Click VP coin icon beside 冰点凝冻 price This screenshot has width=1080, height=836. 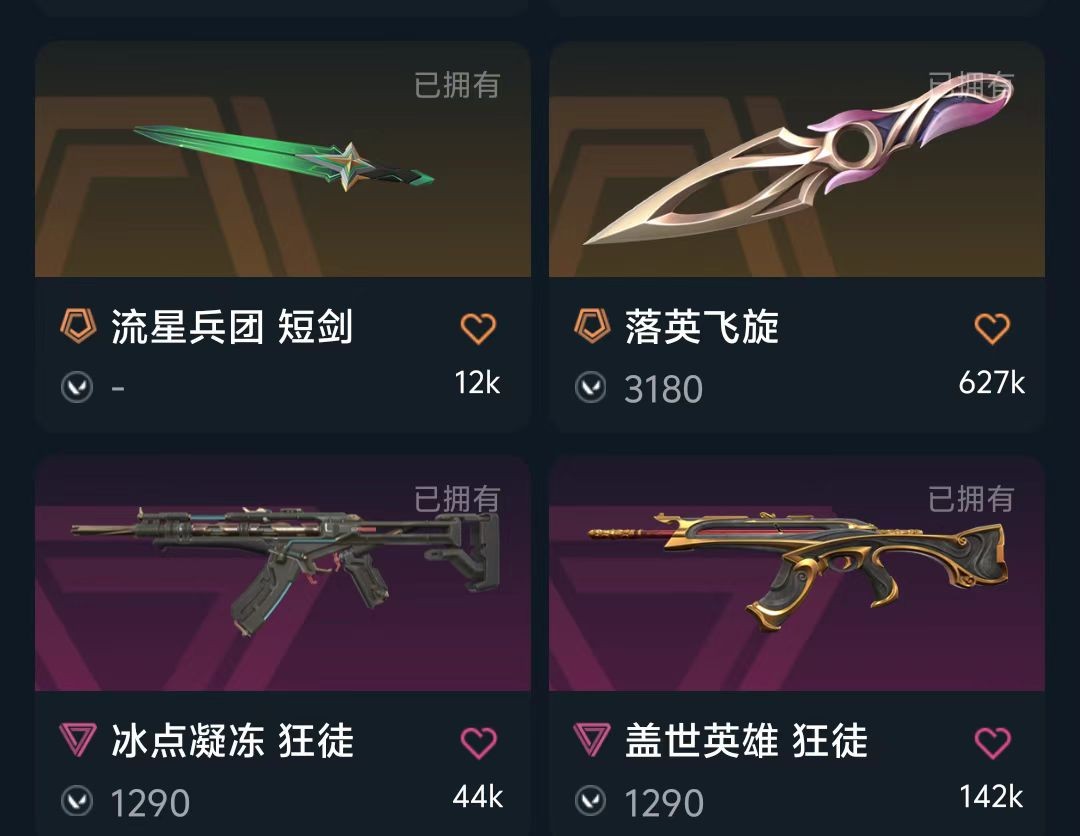(x=76, y=801)
